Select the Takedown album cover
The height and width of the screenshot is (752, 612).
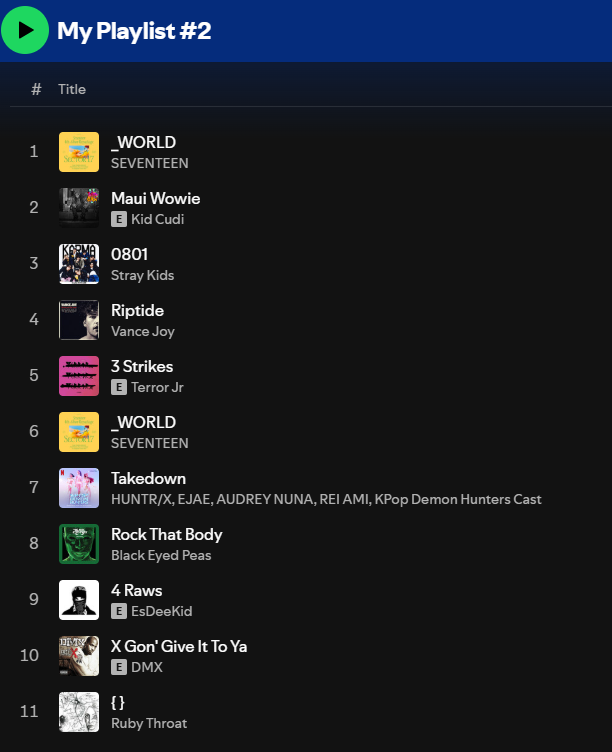79,488
